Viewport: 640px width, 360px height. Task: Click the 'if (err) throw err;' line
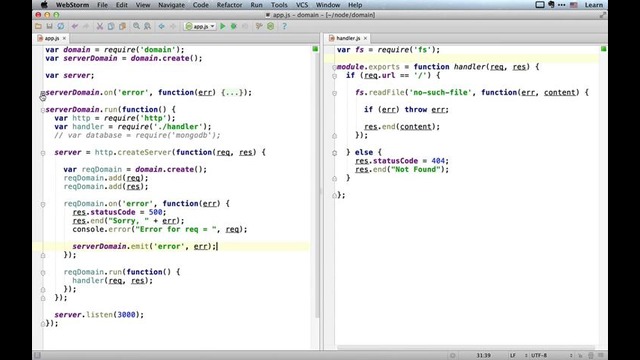406,110
